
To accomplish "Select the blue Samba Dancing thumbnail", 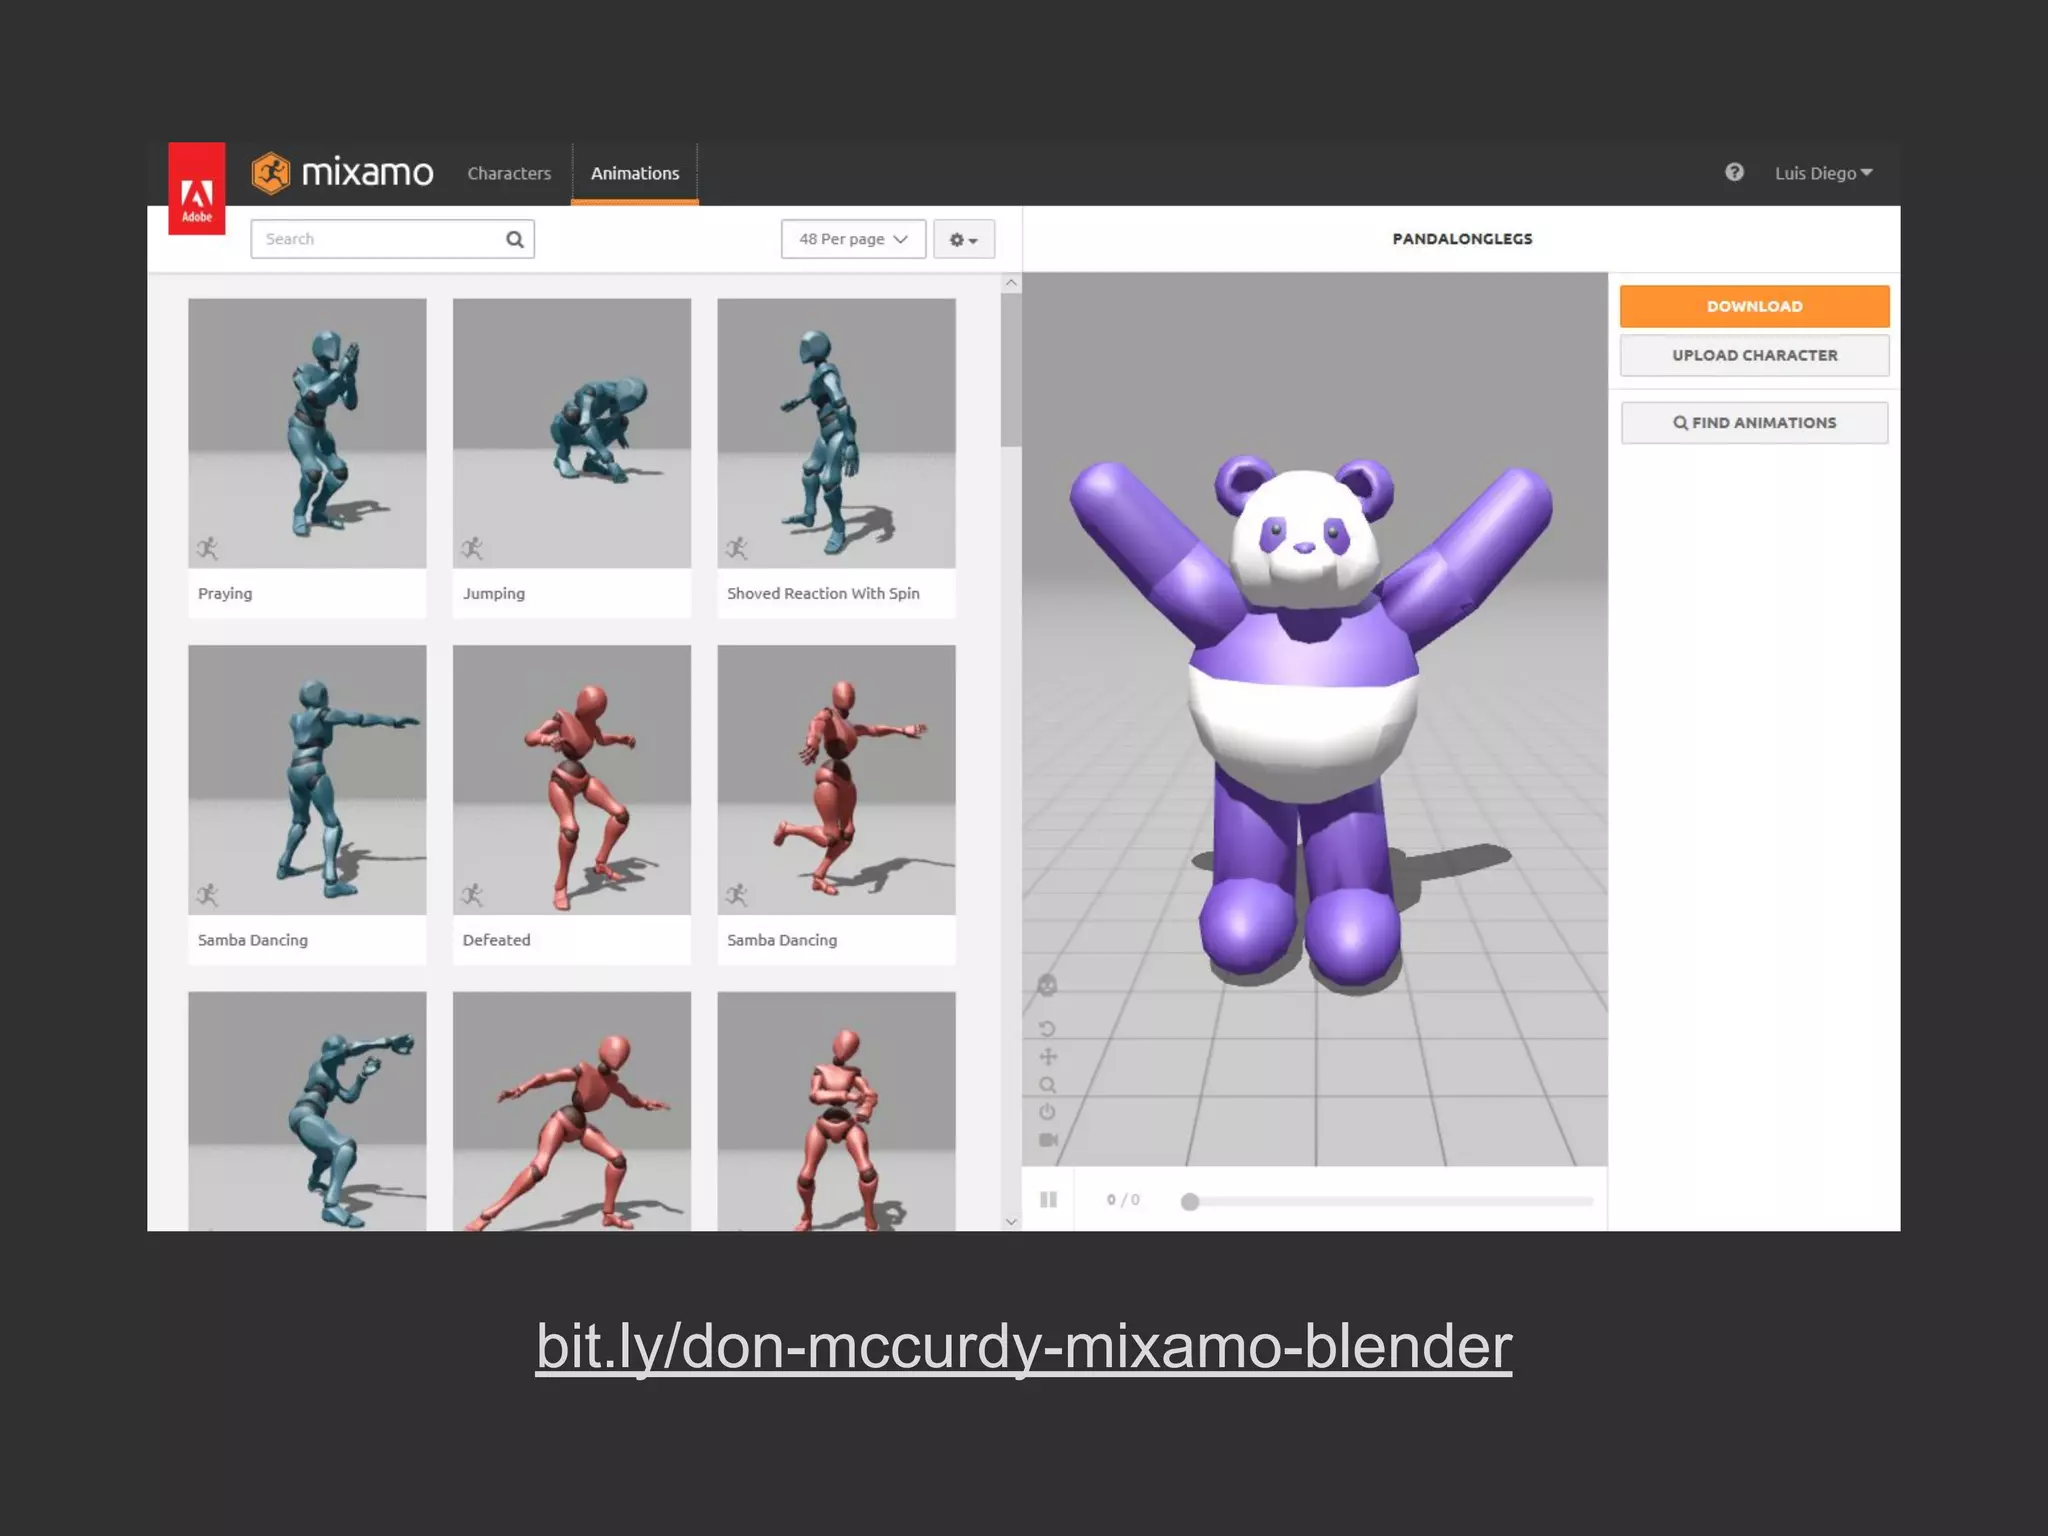I will pos(307,780).
